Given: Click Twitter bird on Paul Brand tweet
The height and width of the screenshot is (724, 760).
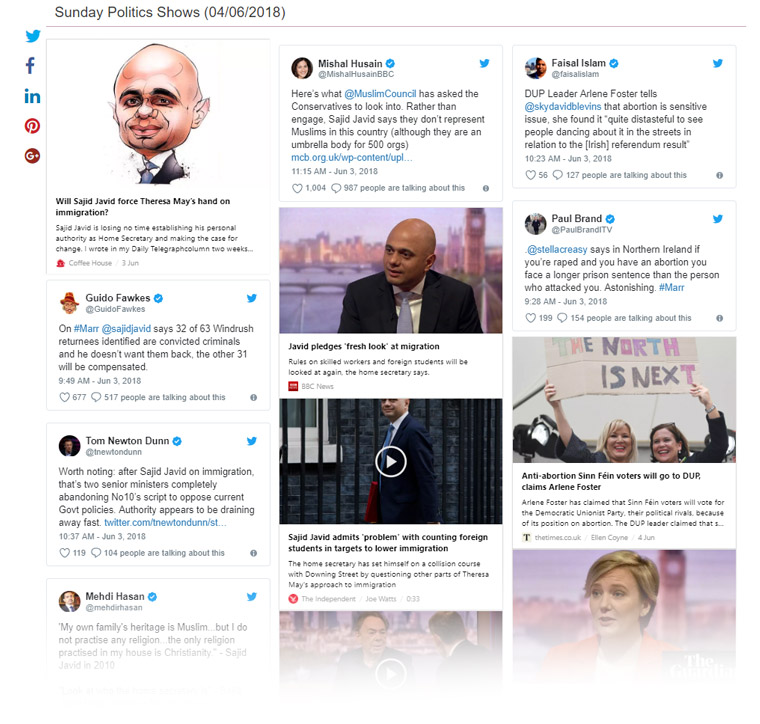Looking at the screenshot, I should [718, 219].
